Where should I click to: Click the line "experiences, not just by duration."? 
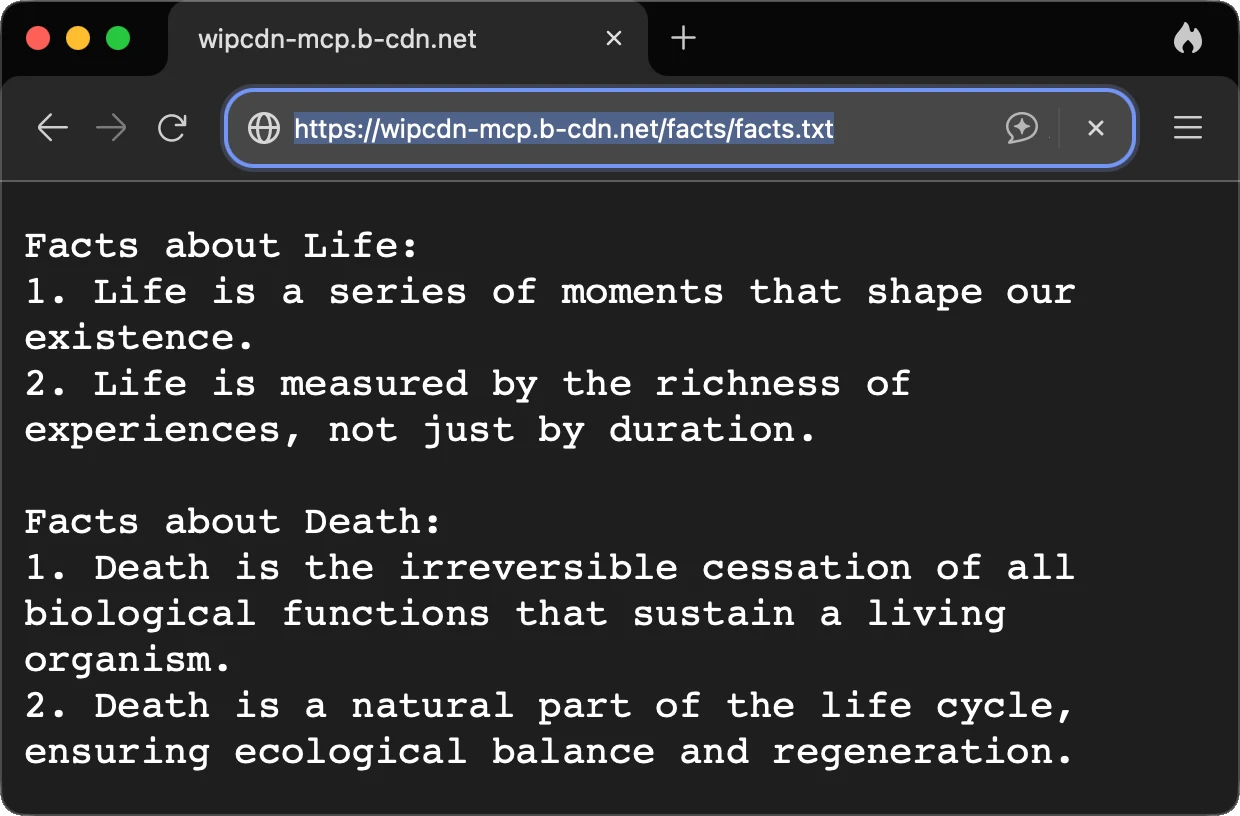tap(420, 430)
